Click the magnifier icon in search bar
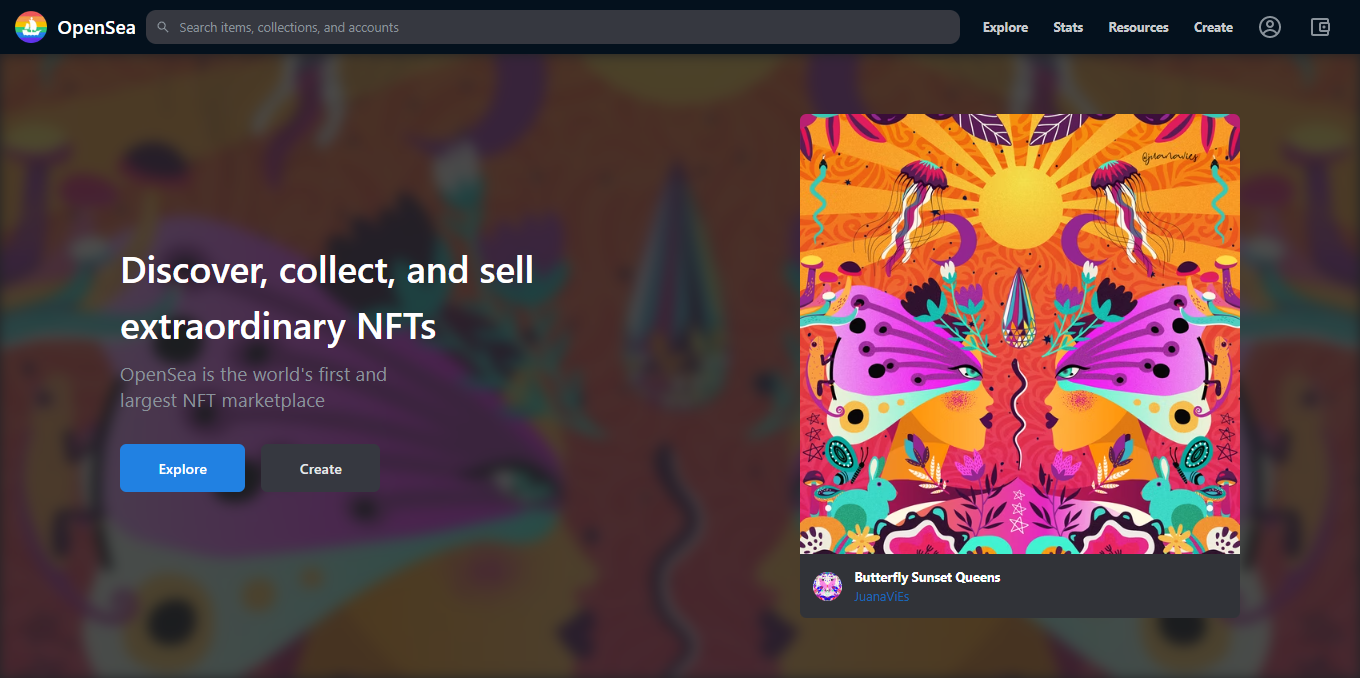 163,27
